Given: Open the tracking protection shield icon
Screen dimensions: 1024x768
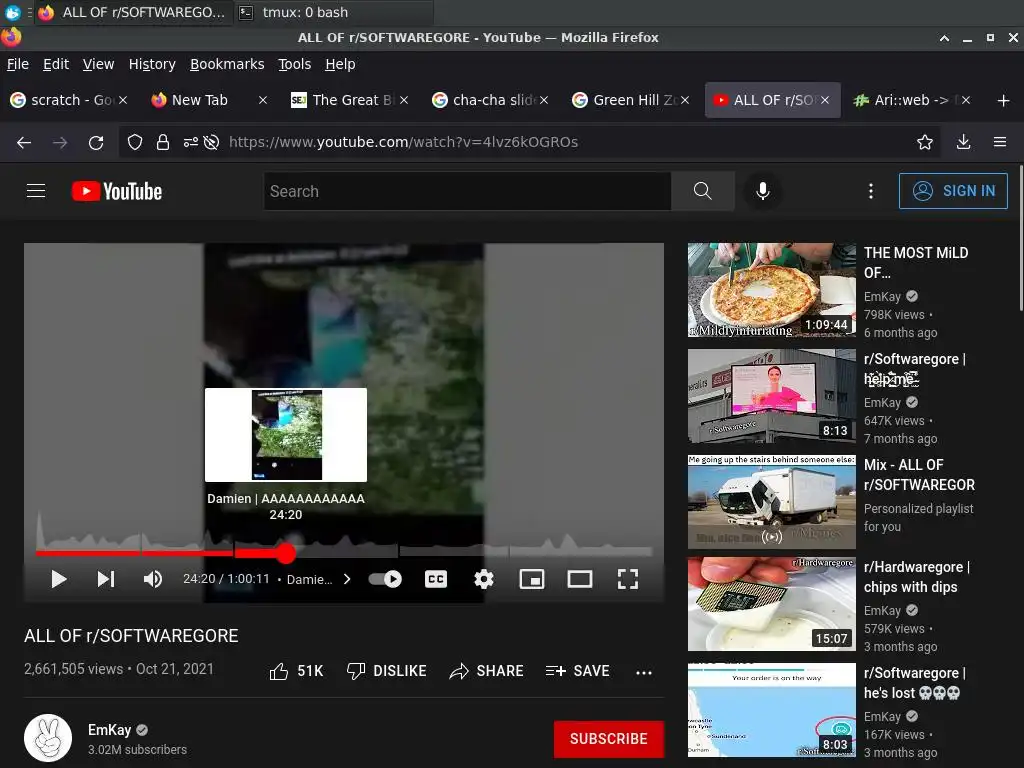Looking at the screenshot, I should 135,142.
